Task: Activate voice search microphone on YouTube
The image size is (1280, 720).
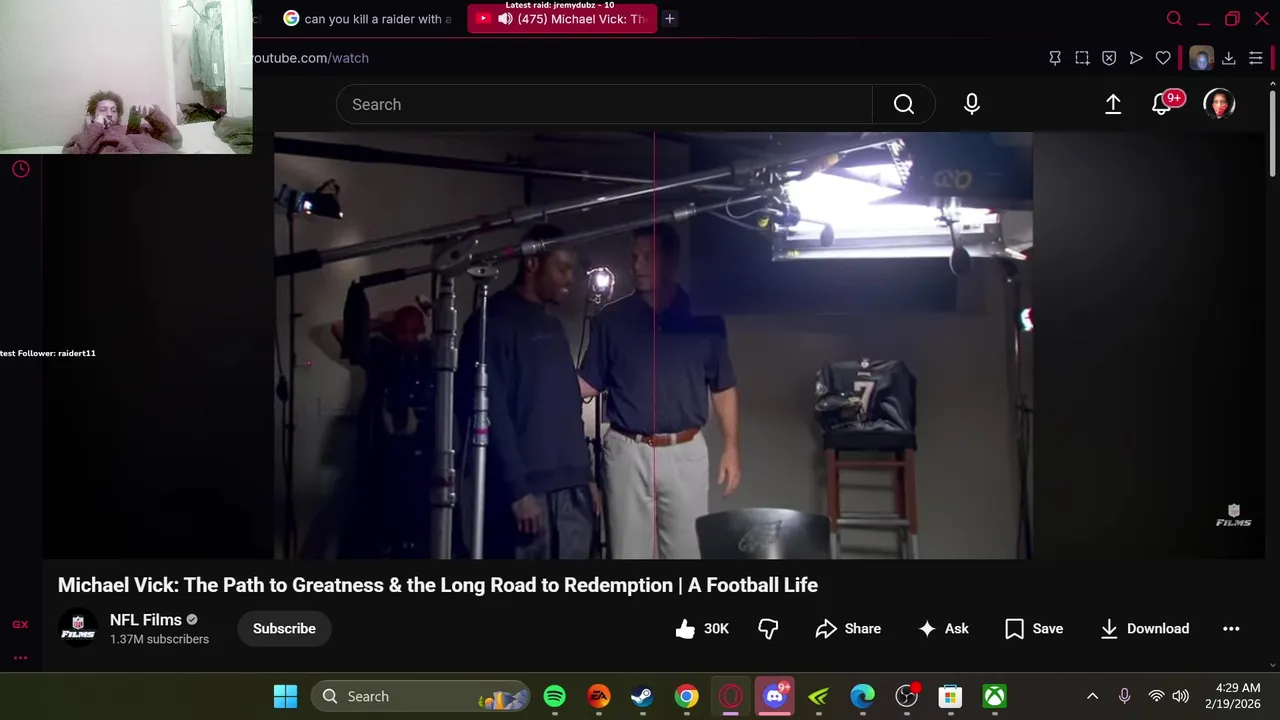Action: point(972,104)
